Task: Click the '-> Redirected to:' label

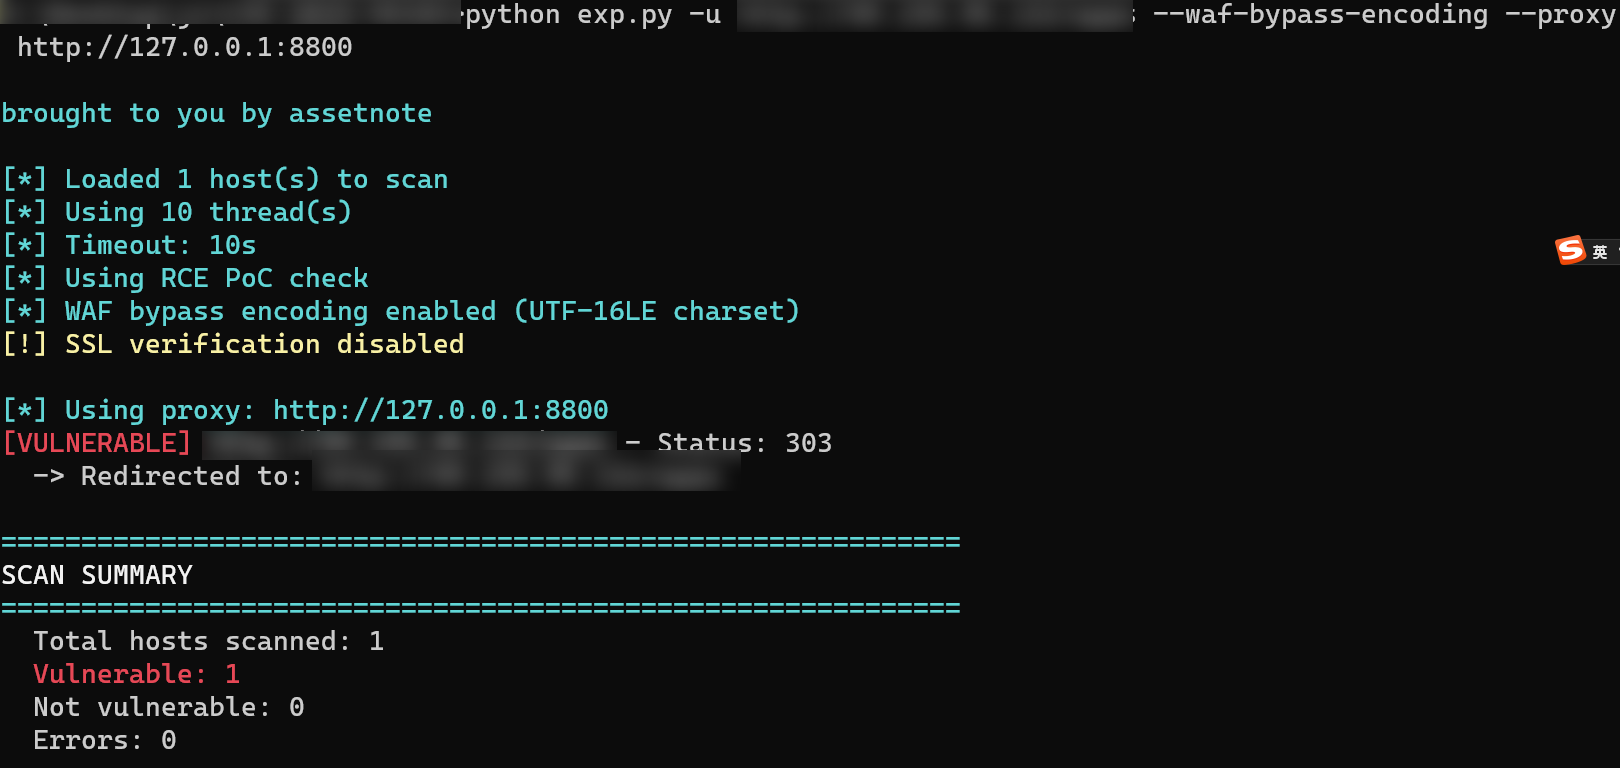Action: point(168,476)
